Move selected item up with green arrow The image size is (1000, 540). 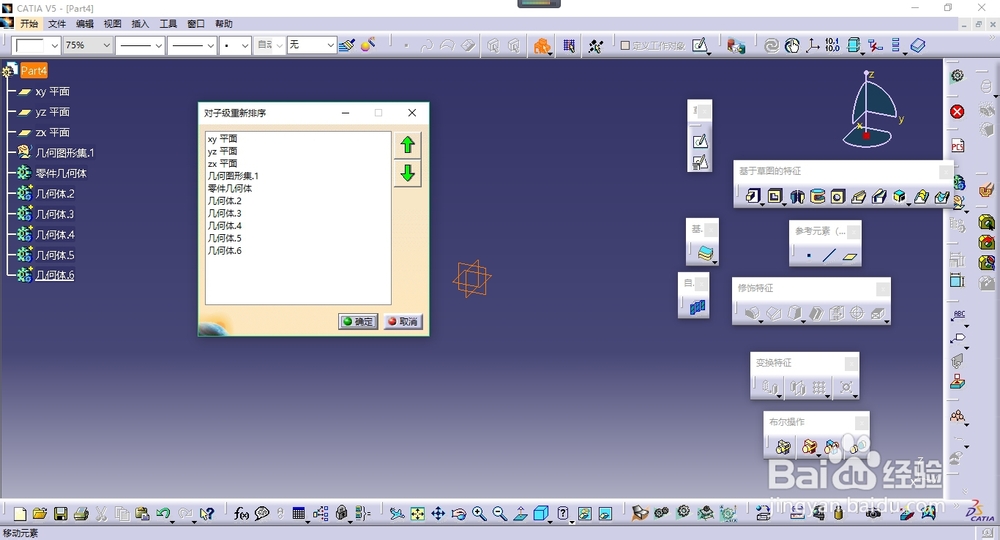tap(408, 145)
